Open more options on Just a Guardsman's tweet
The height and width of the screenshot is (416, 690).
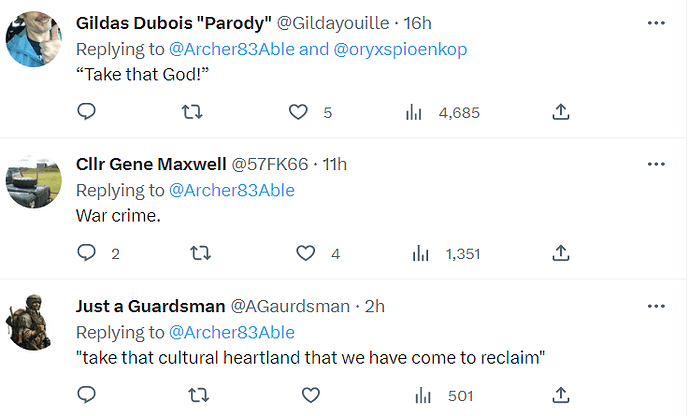click(656, 304)
